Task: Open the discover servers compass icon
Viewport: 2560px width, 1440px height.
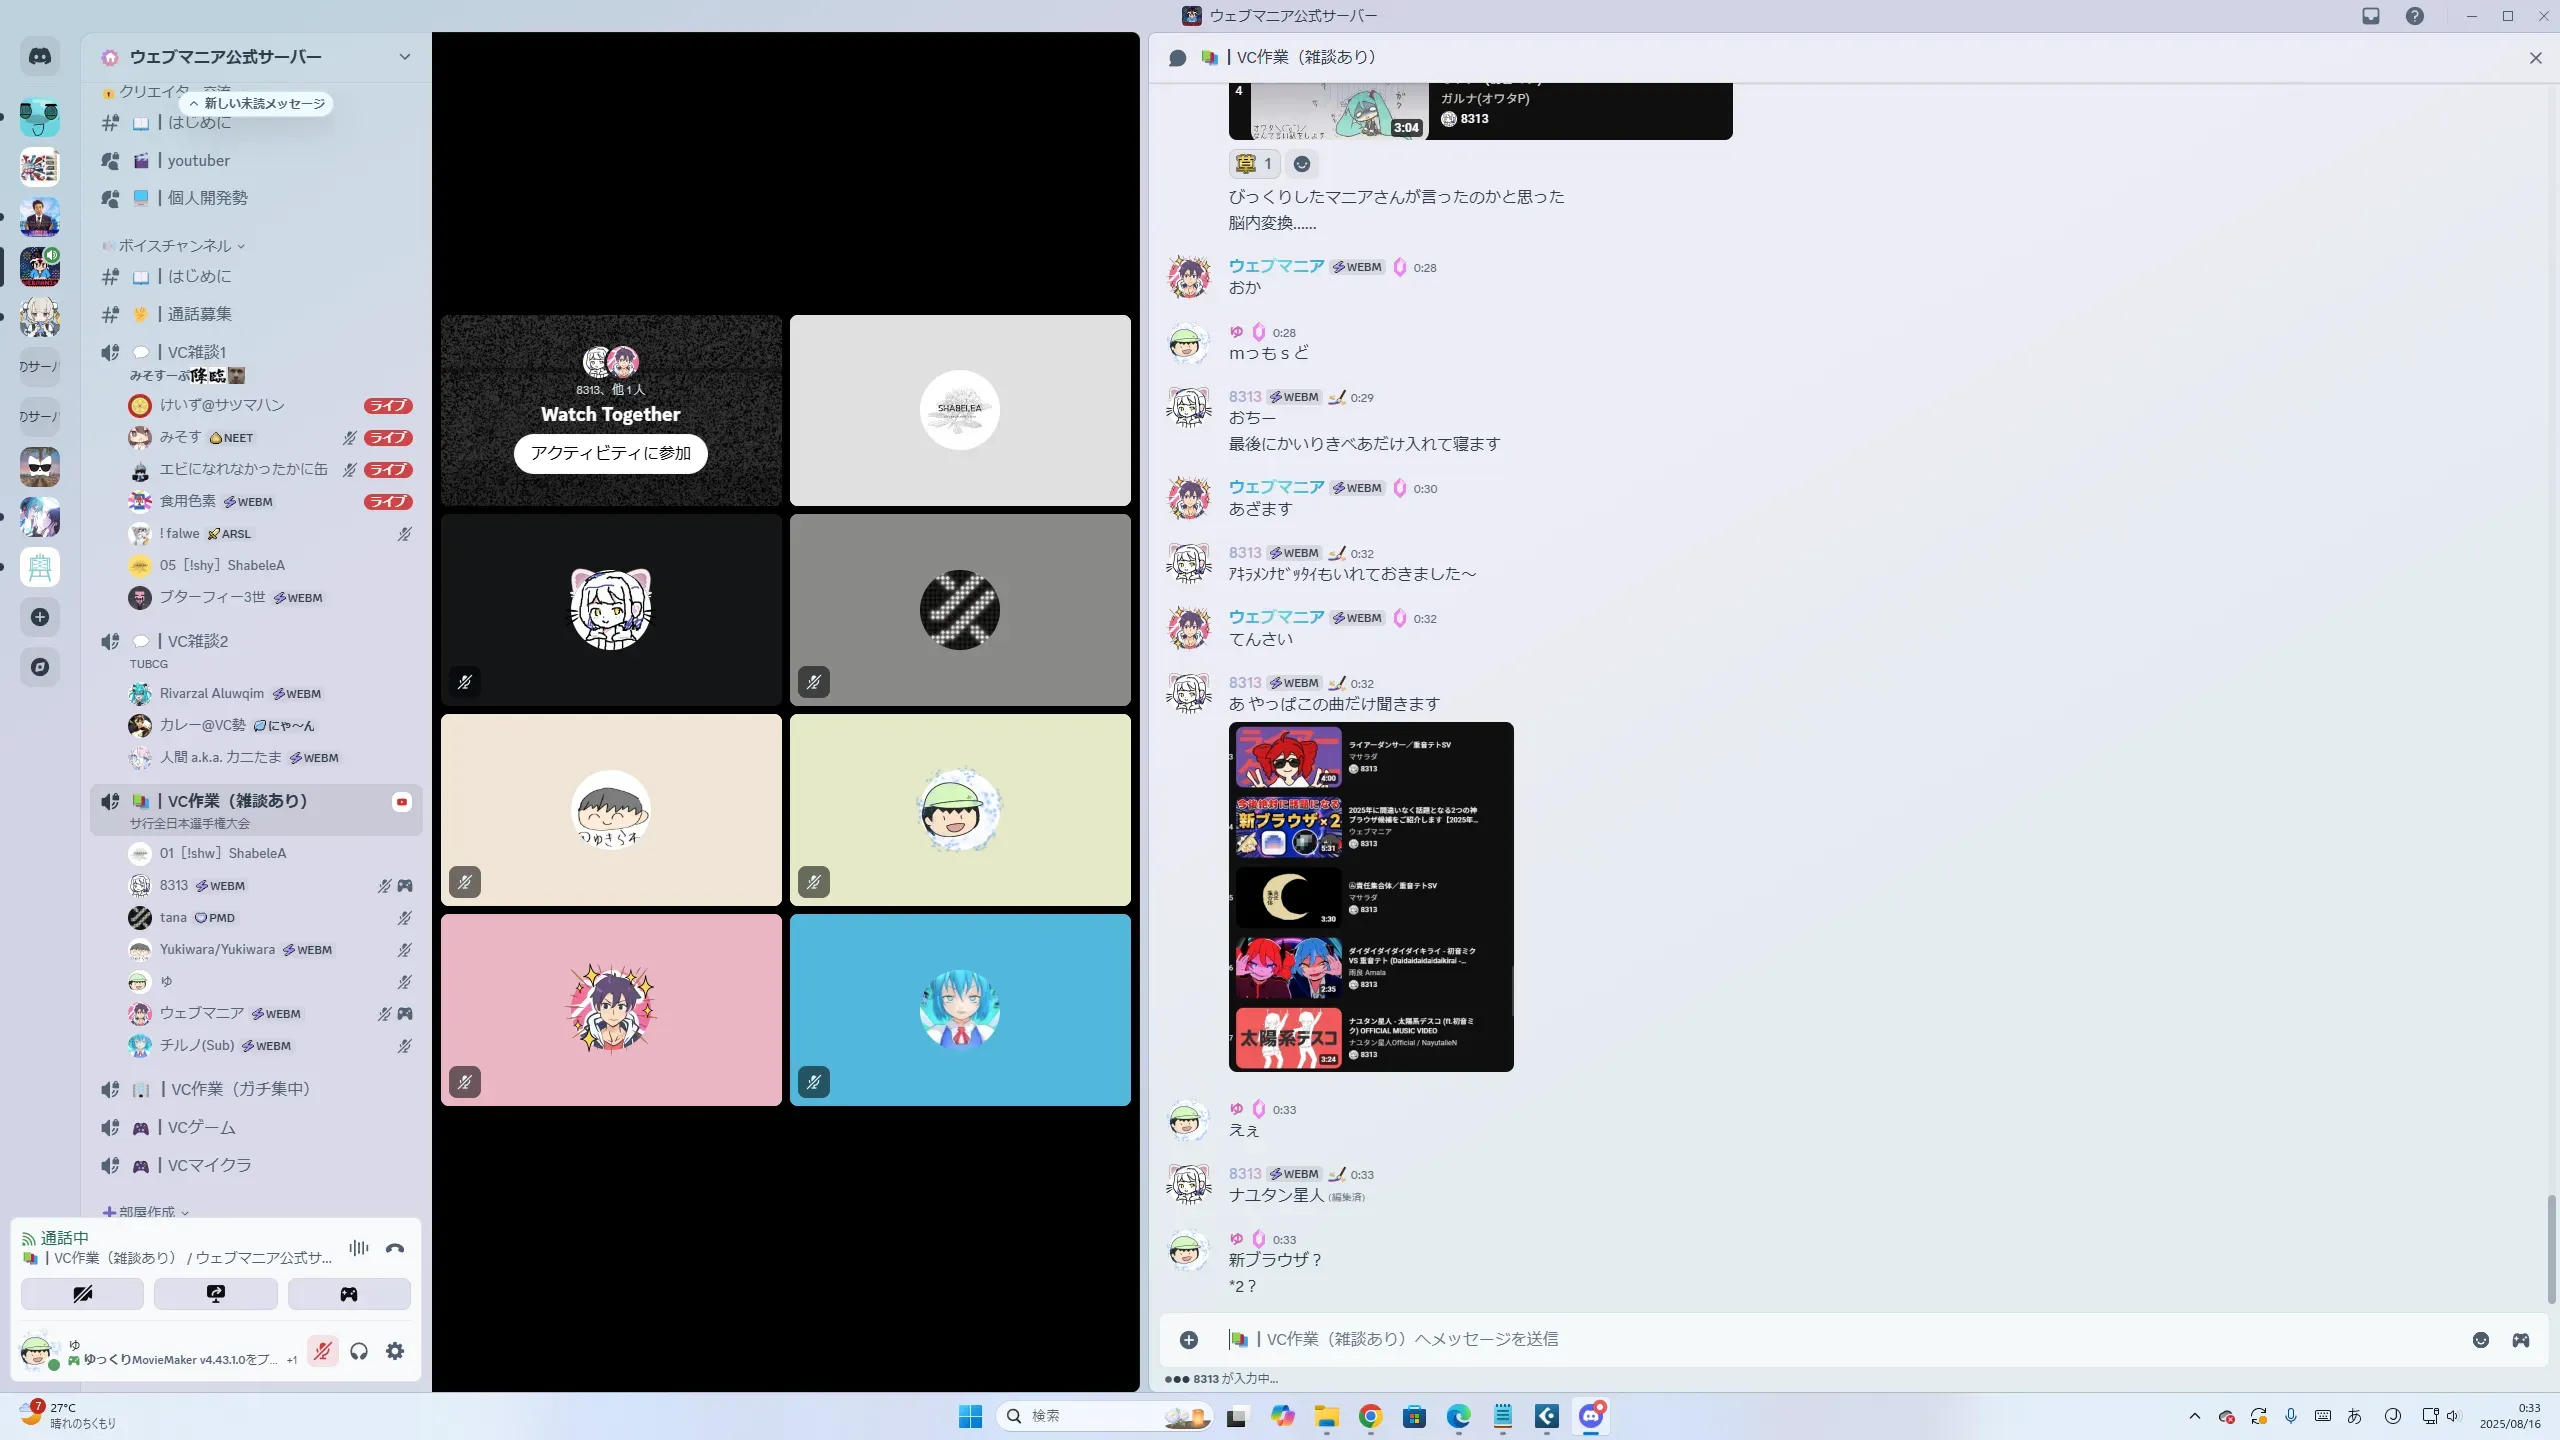Action: 40,667
